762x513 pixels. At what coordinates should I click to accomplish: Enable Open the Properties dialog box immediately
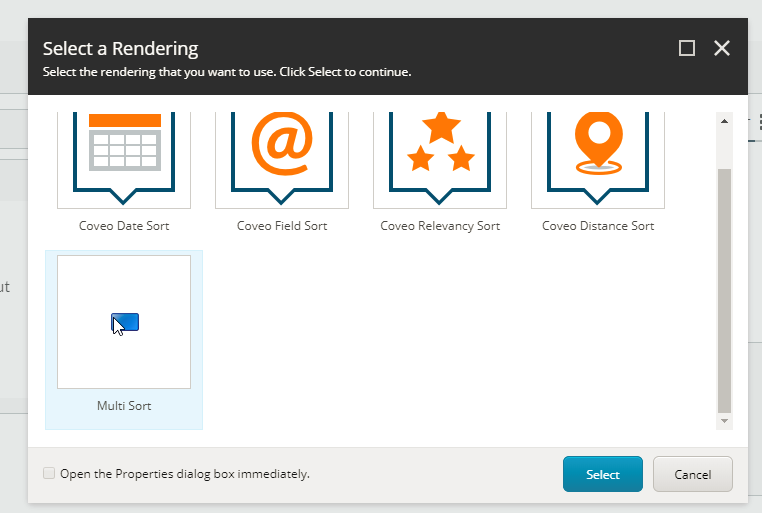[49, 473]
